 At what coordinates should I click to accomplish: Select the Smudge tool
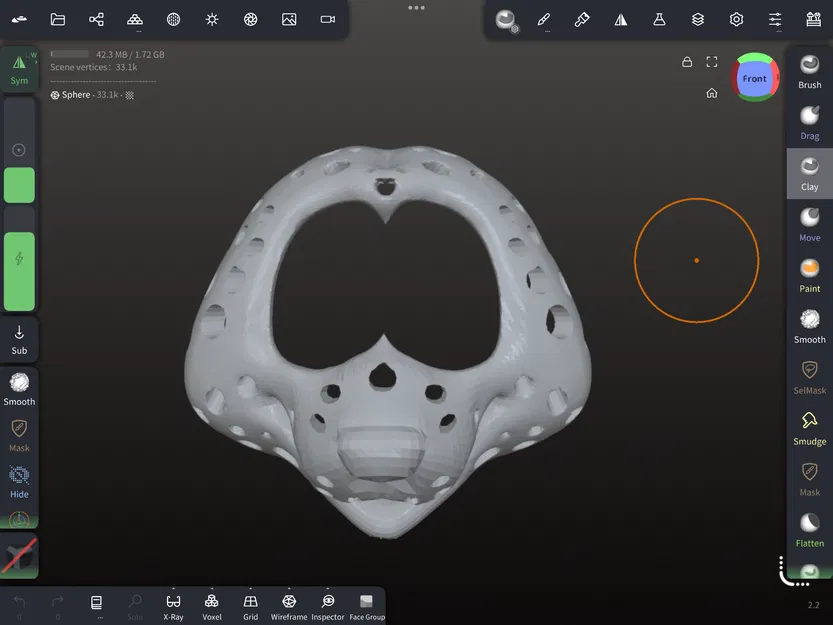click(x=810, y=428)
